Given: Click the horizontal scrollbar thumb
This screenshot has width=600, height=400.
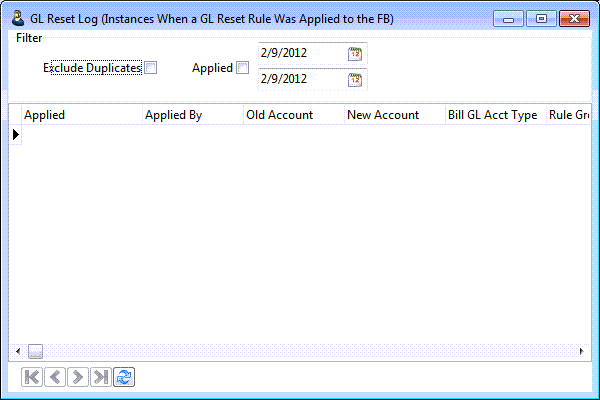Looking at the screenshot, I should [x=35, y=351].
